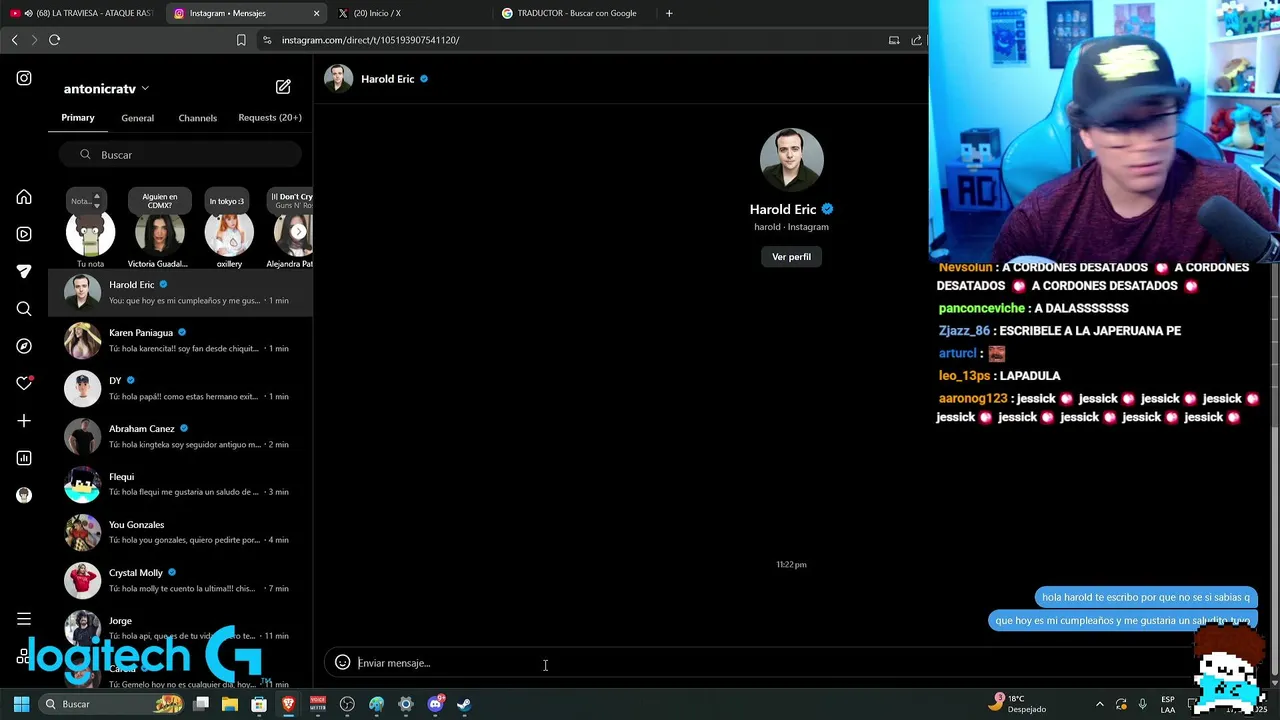Screen dimensions: 1280x720
Task: Open the More hamburger menu in sidebar
Action: coord(24,619)
